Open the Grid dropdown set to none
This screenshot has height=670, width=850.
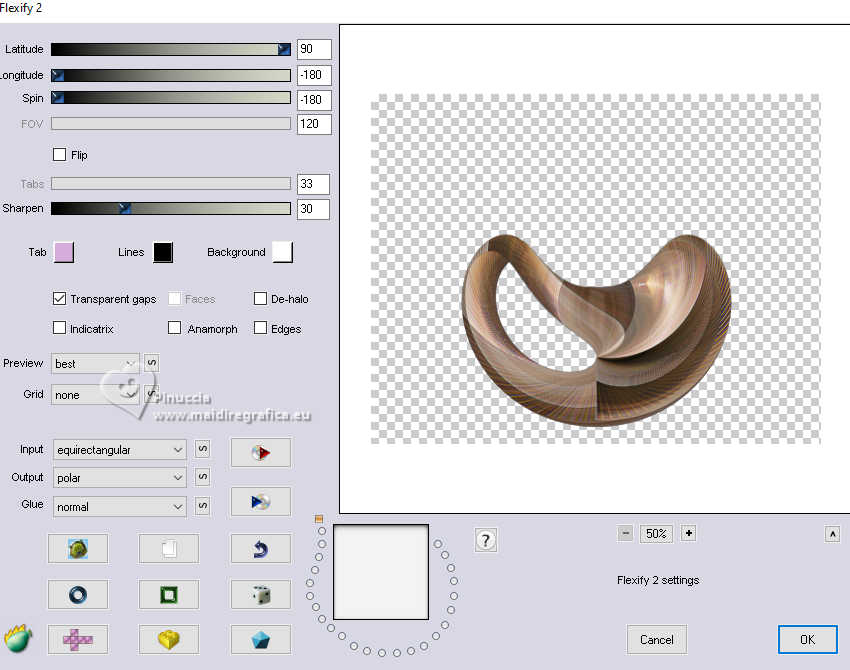(x=95, y=395)
